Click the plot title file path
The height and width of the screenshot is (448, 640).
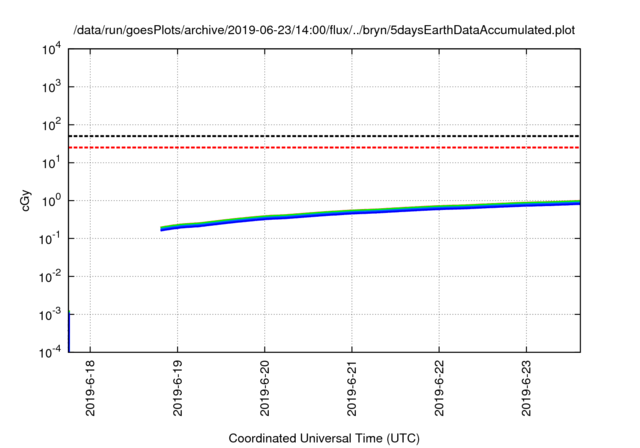(324, 31)
